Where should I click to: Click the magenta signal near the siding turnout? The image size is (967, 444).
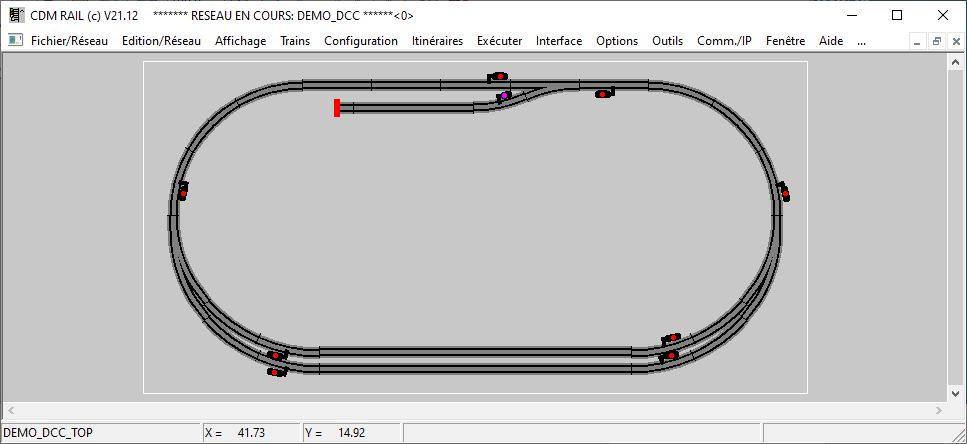504,96
